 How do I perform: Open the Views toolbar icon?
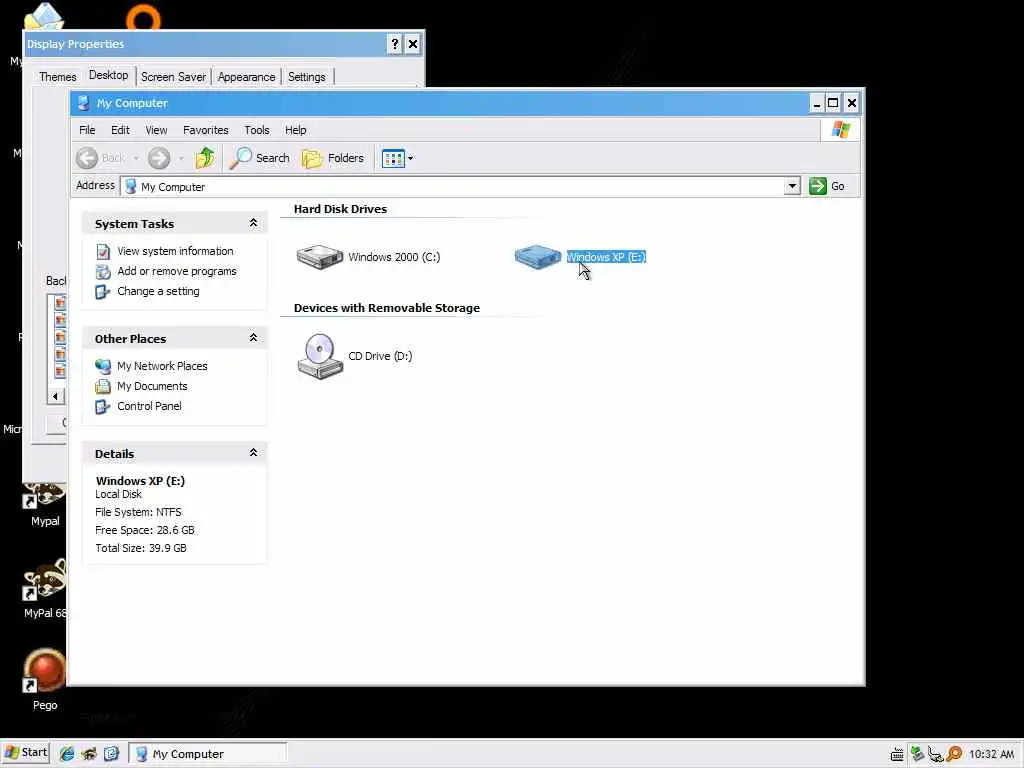pos(393,158)
